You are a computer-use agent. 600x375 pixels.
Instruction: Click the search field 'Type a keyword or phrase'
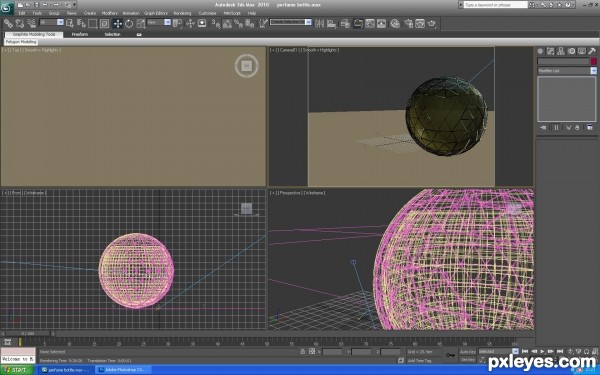tap(496, 5)
